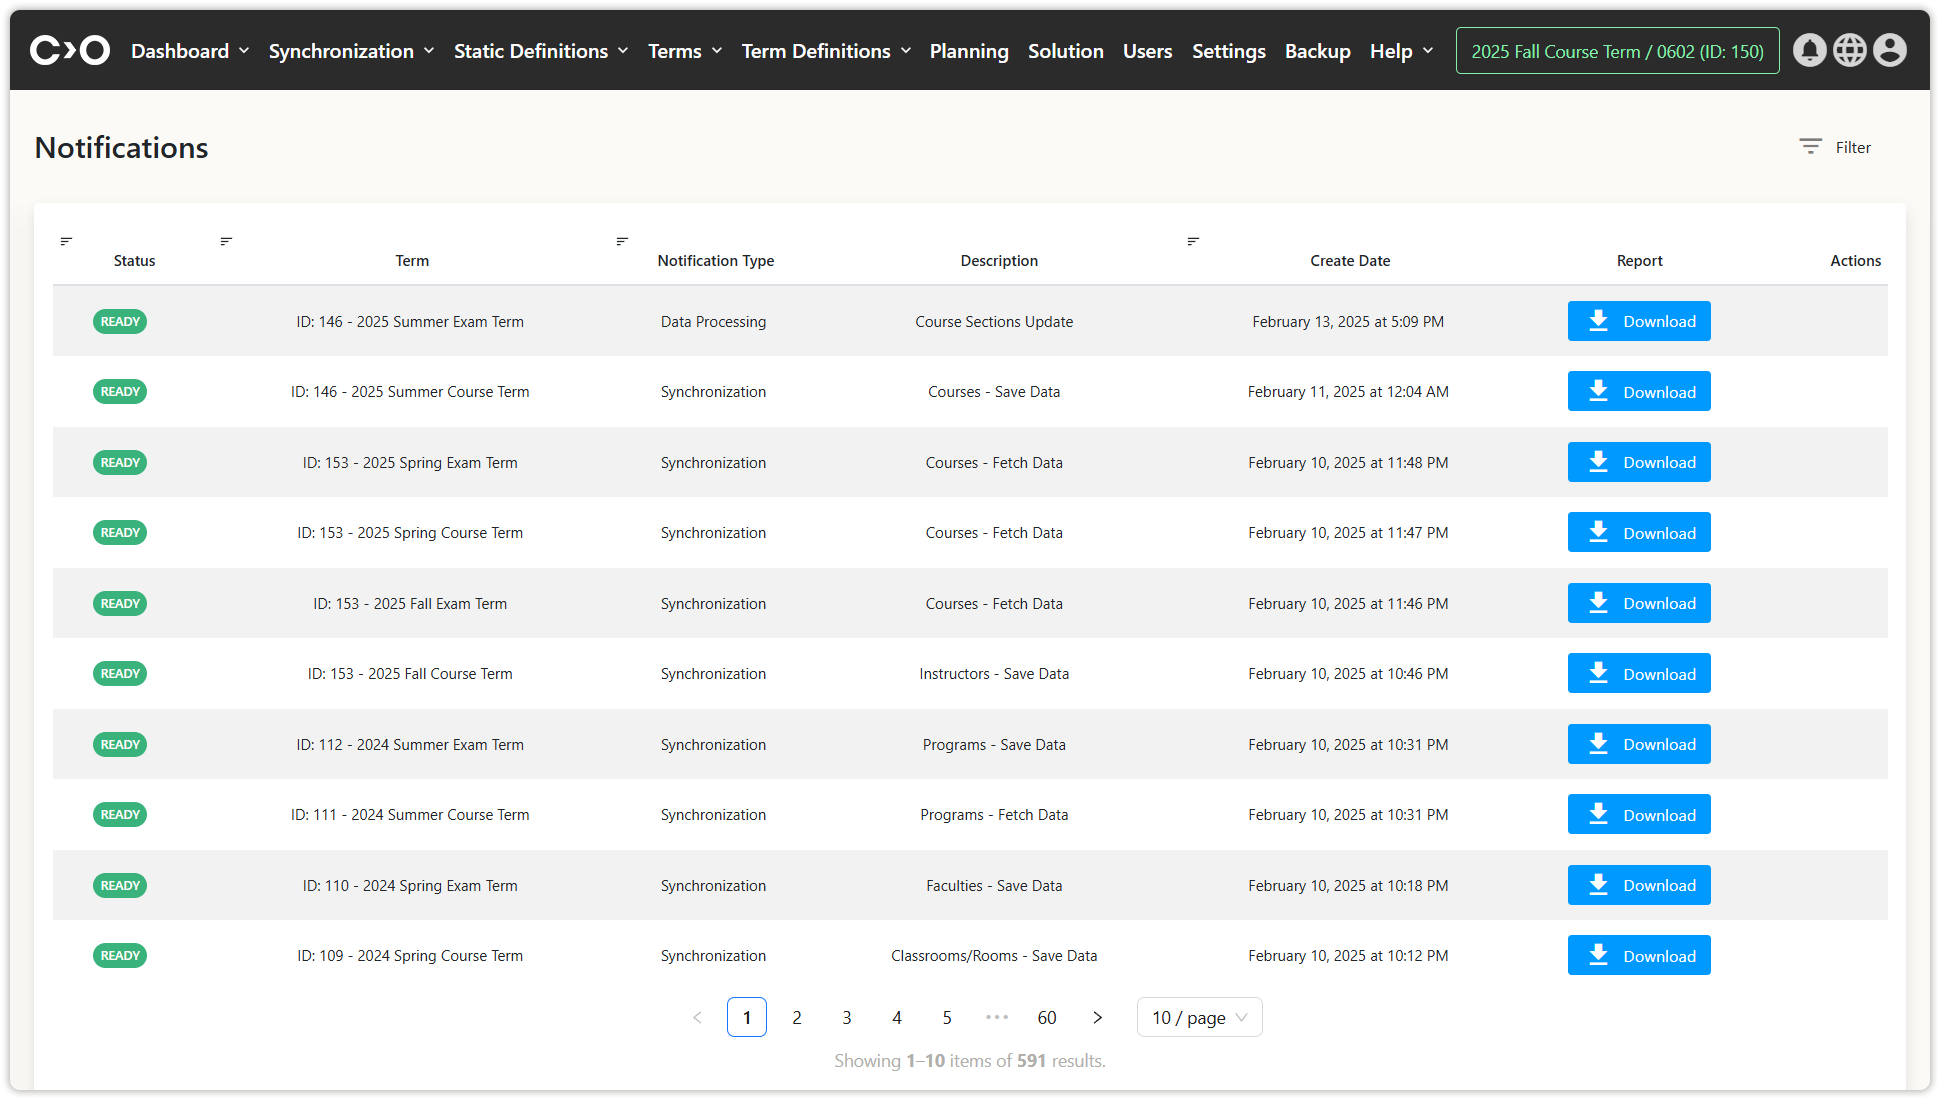This screenshot has height=1100, width=1940.
Task: Expand the Term Definitions dropdown
Action: [x=826, y=51]
